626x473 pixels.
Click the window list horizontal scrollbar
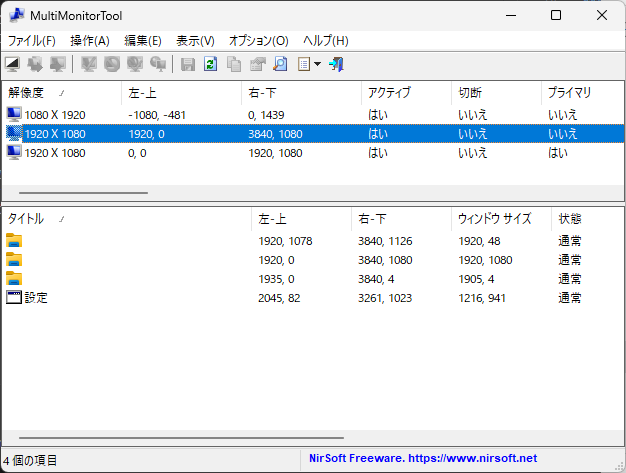click(181, 438)
